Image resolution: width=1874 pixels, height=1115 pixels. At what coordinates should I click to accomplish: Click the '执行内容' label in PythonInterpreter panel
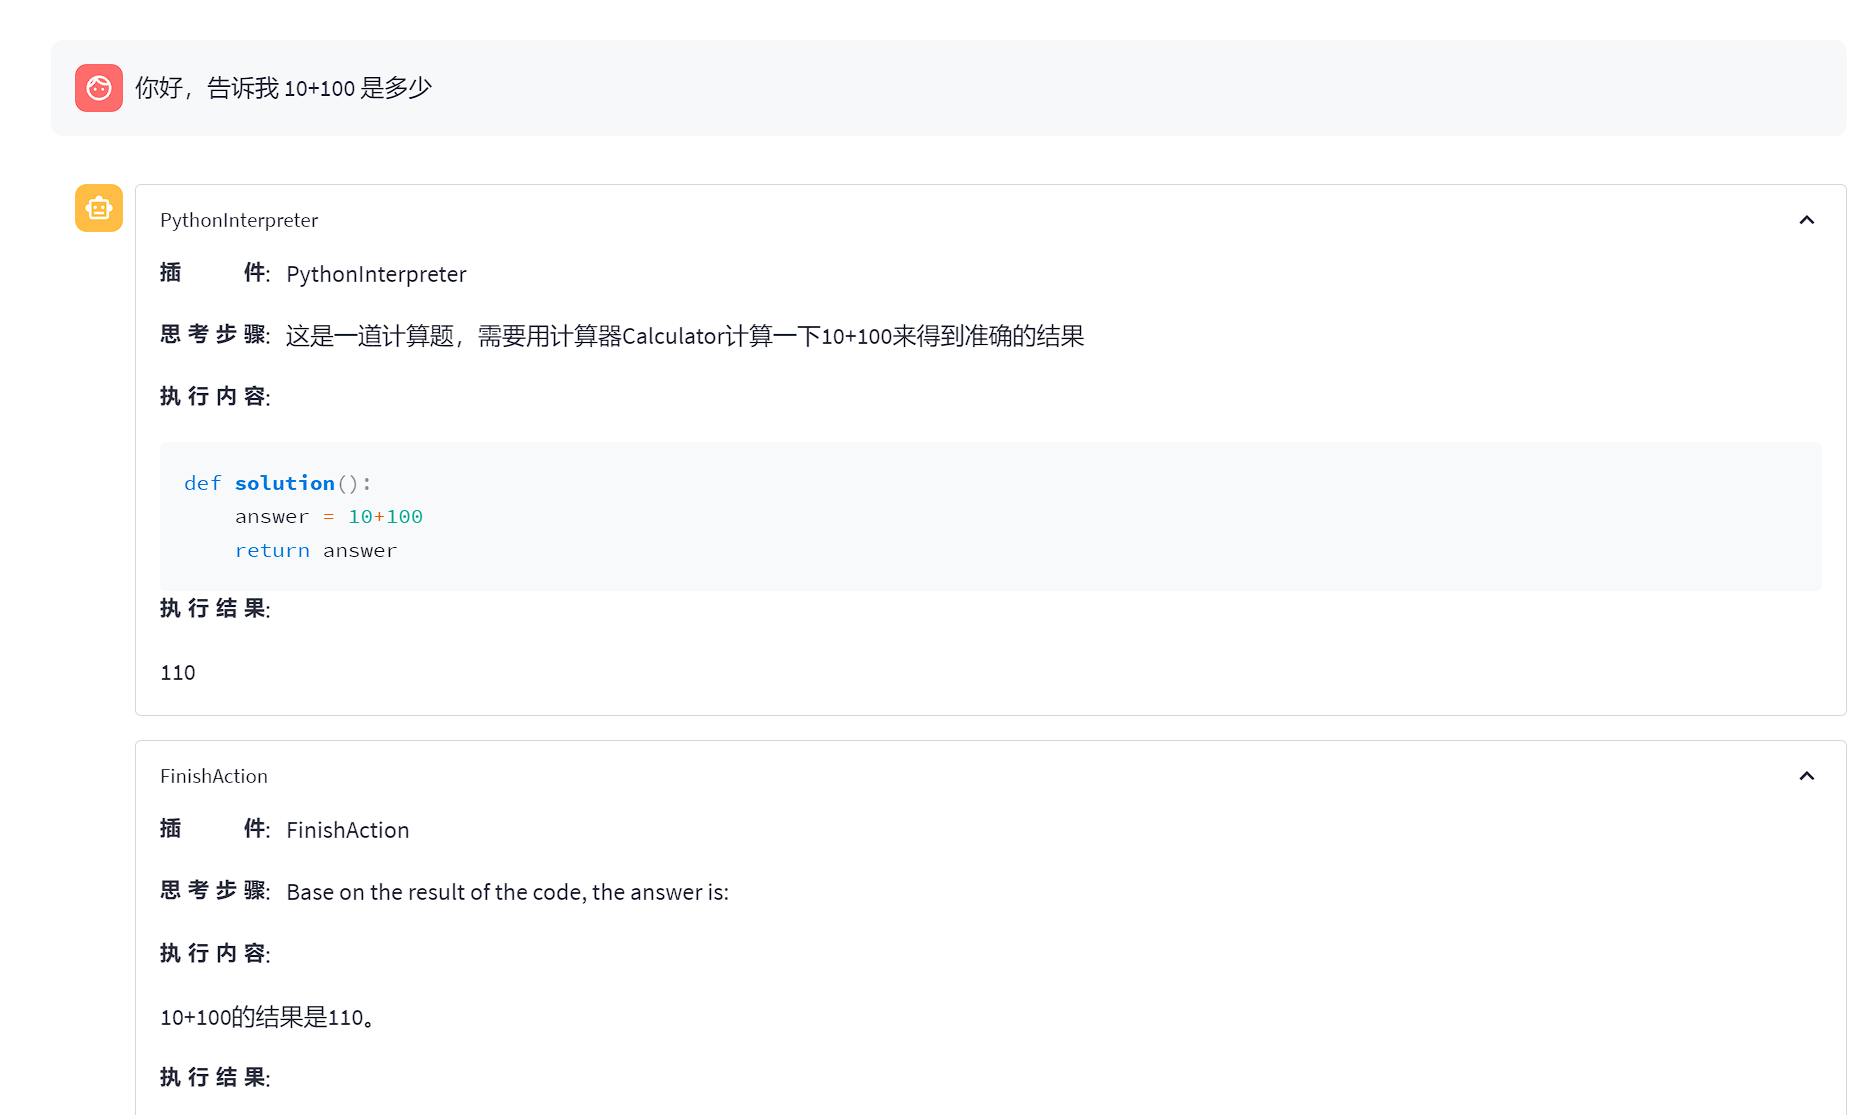(214, 397)
